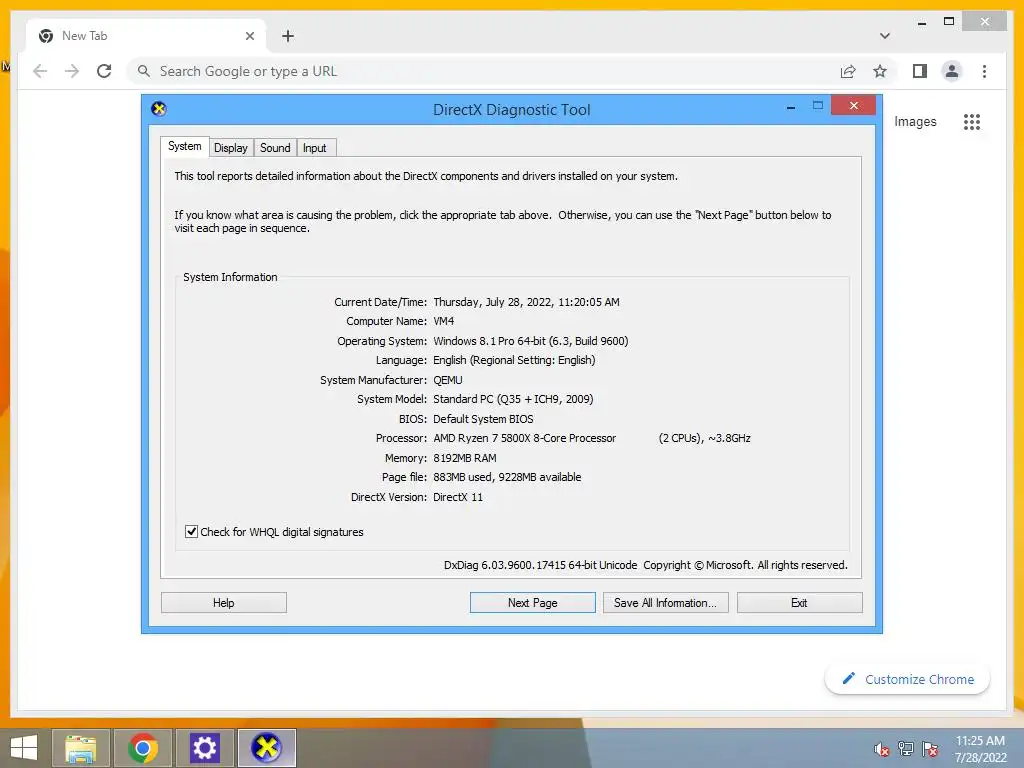1024x768 pixels.
Task: Open Google apps grid
Action: (972, 121)
